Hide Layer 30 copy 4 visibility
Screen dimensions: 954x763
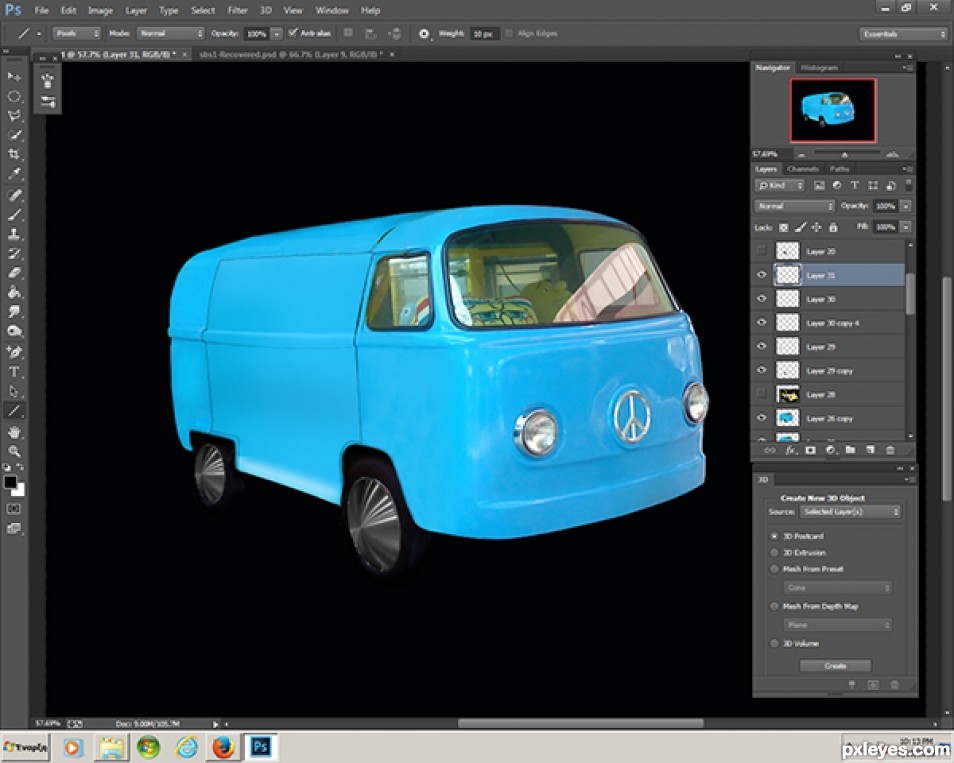[761, 322]
